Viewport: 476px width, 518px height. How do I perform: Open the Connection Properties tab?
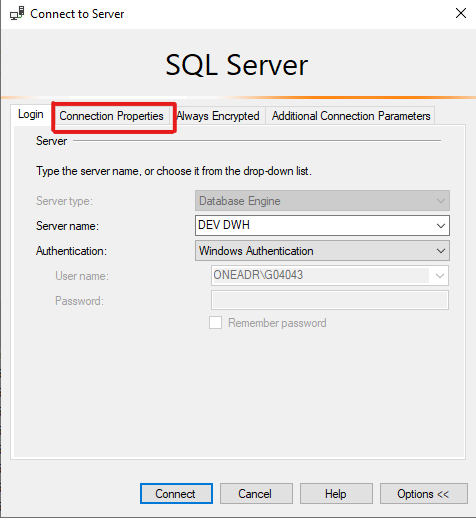tap(111, 116)
